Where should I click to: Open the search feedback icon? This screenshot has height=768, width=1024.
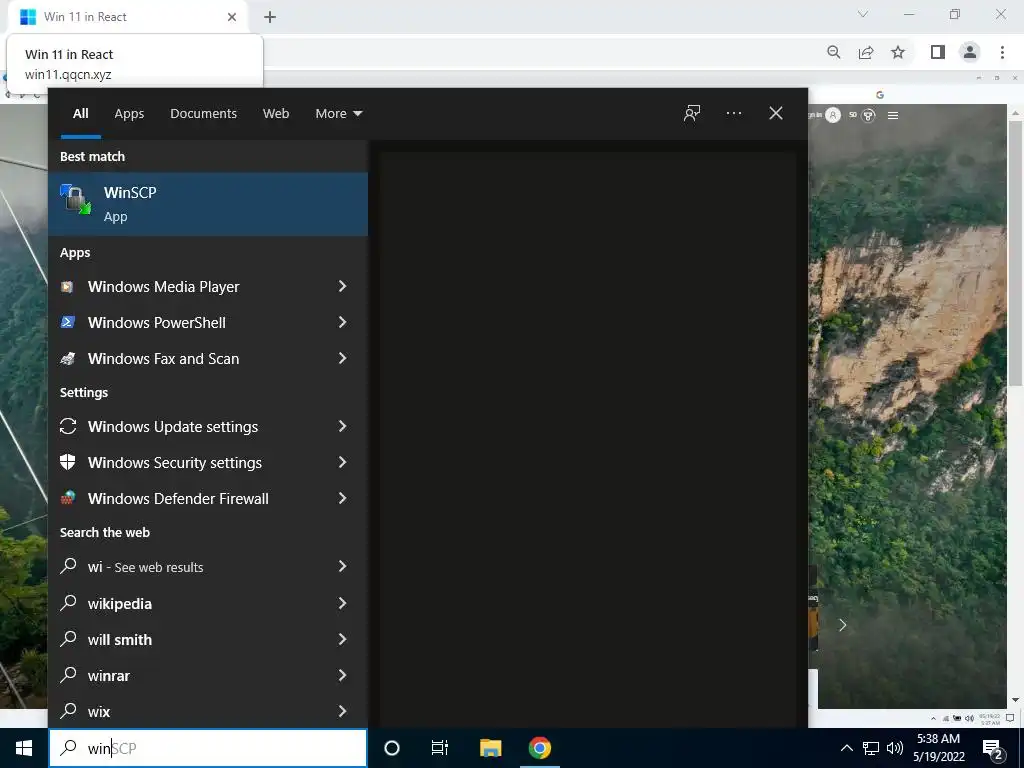click(x=692, y=113)
